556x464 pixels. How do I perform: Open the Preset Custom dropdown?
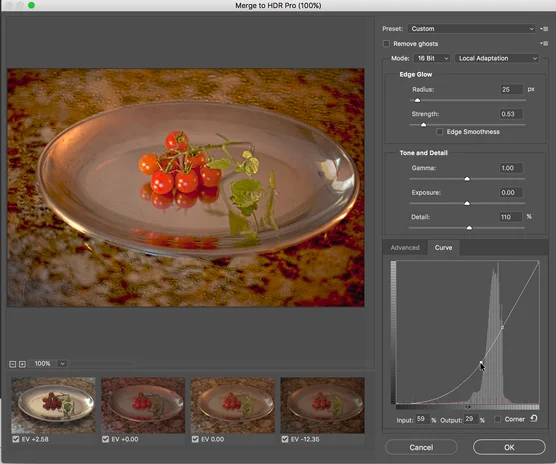point(471,29)
